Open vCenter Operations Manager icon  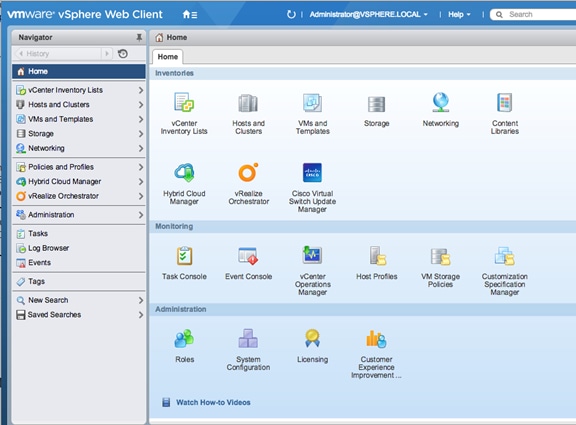coord(312,255)
